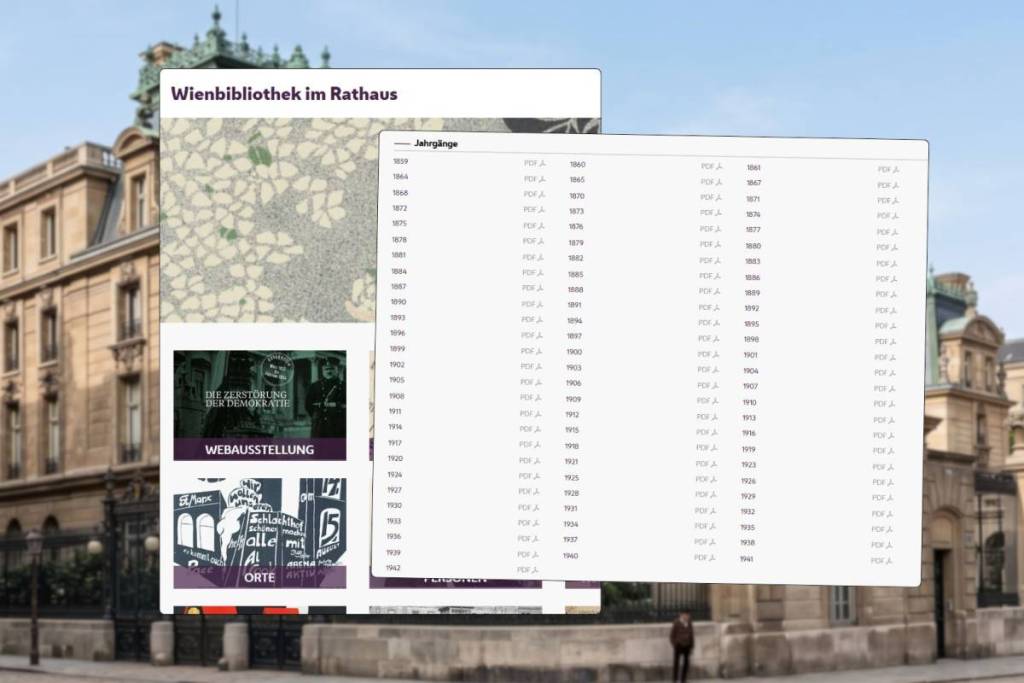Download the PDF for year 1929
Viewport: 1024px width, 683px height.
883,498
